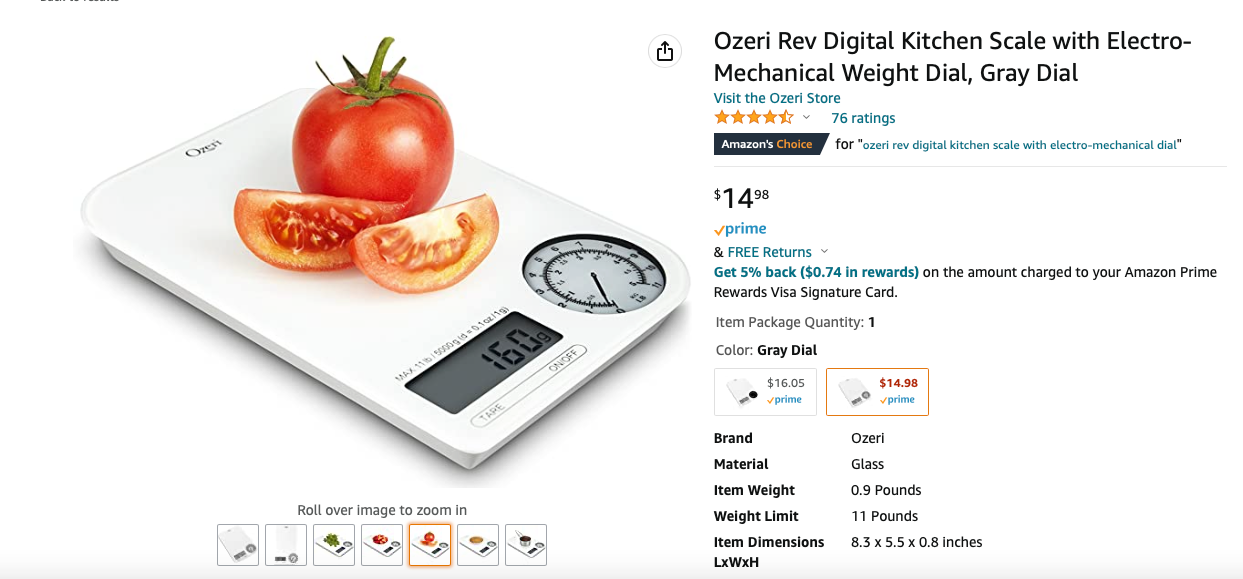Click the Amazon's Choice badge
Viewport: 1243px width, 579px height.
[767, 144]
